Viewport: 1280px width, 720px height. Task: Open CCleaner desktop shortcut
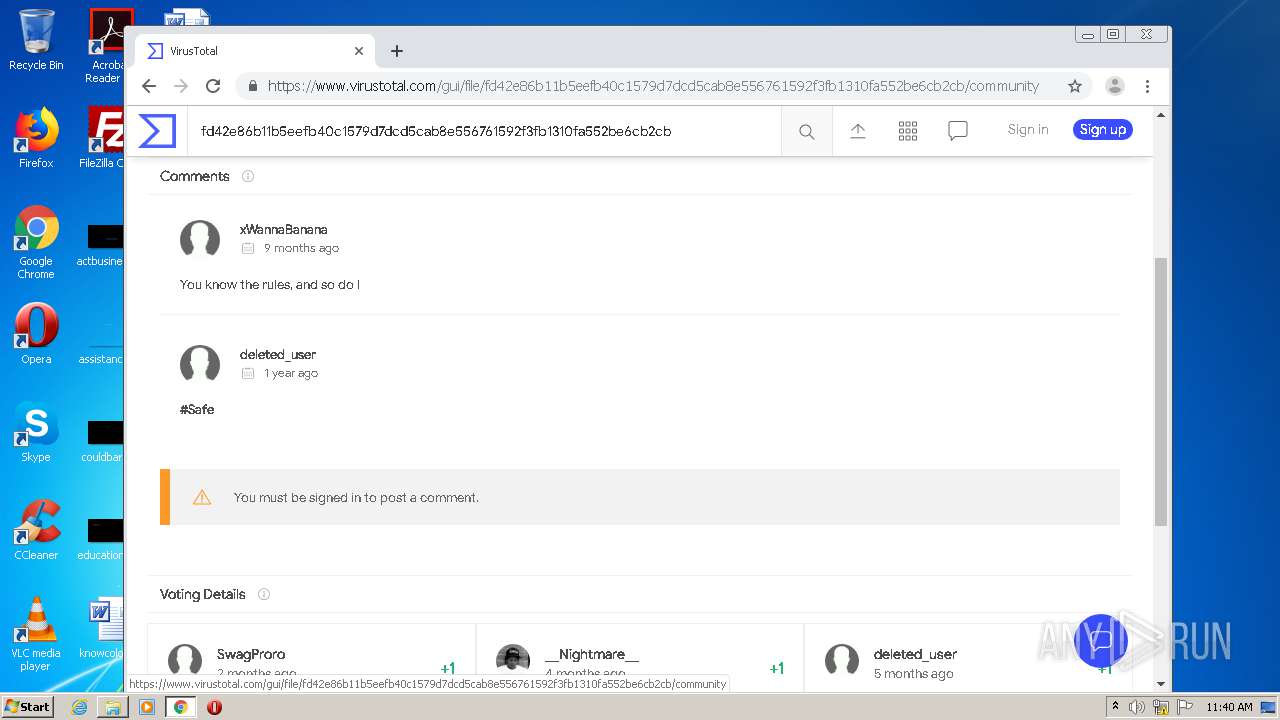[36, 530]
